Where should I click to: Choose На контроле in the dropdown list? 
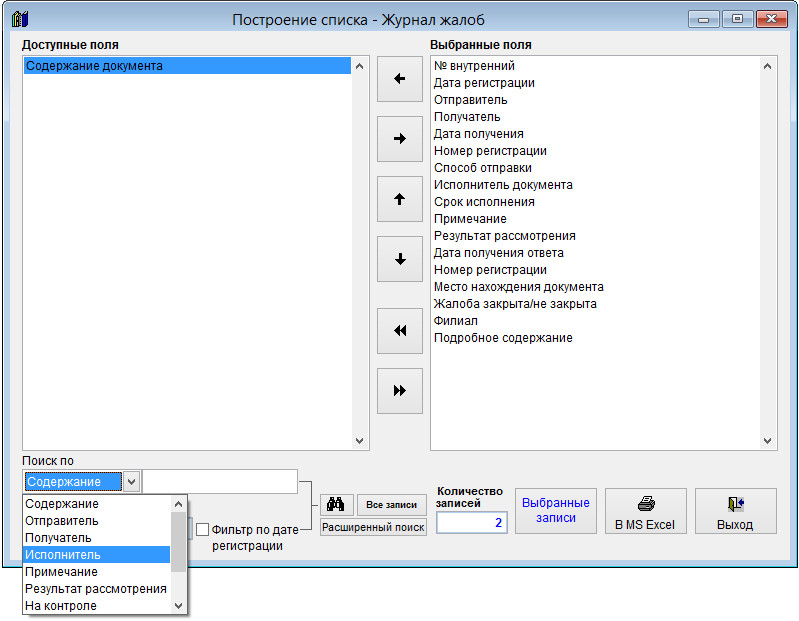(x=96, y=606)
